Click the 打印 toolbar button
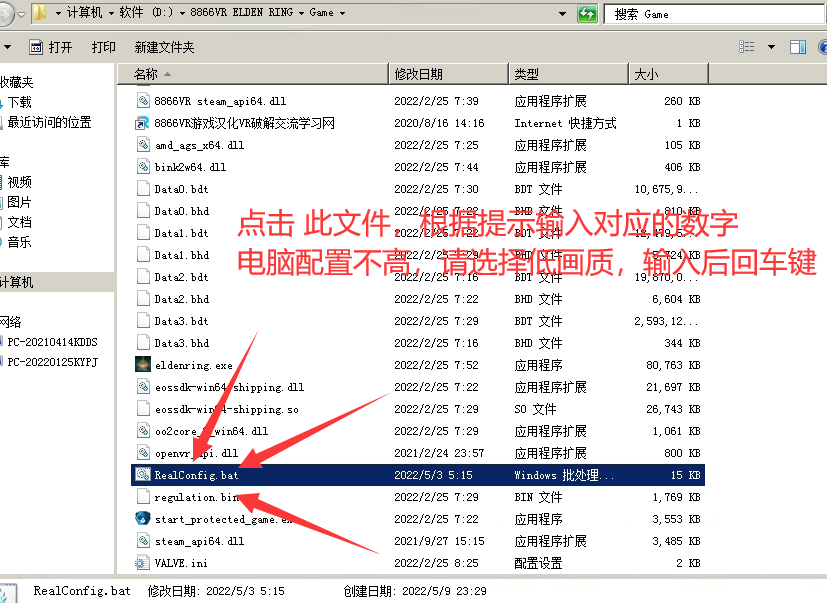This screenshot has height=603, width=827. click(x=103, y=47)
